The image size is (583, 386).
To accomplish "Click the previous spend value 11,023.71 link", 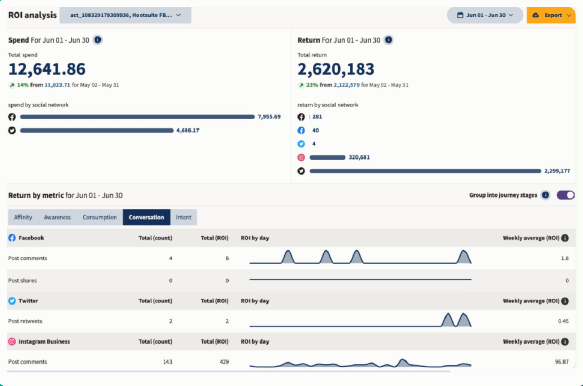I will [x=57, y=85].
